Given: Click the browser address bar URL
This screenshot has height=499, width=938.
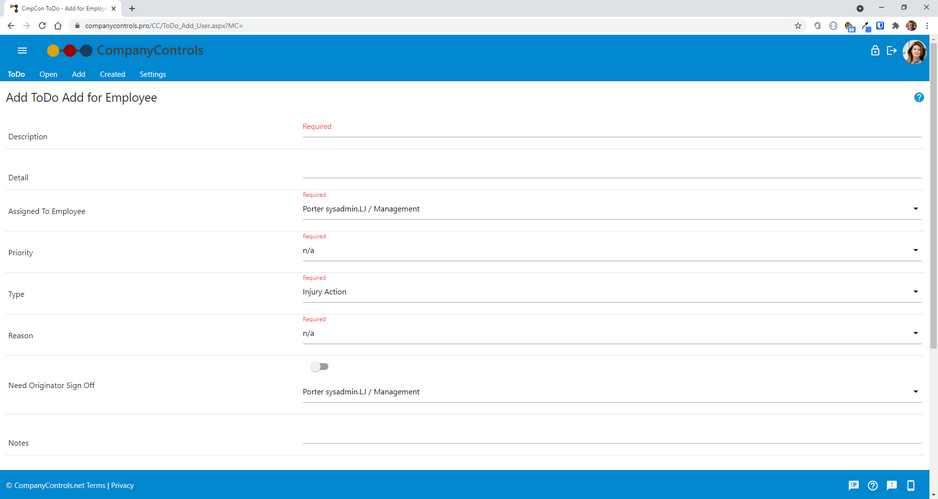Looking at the screenshot, I should [164, 26].
